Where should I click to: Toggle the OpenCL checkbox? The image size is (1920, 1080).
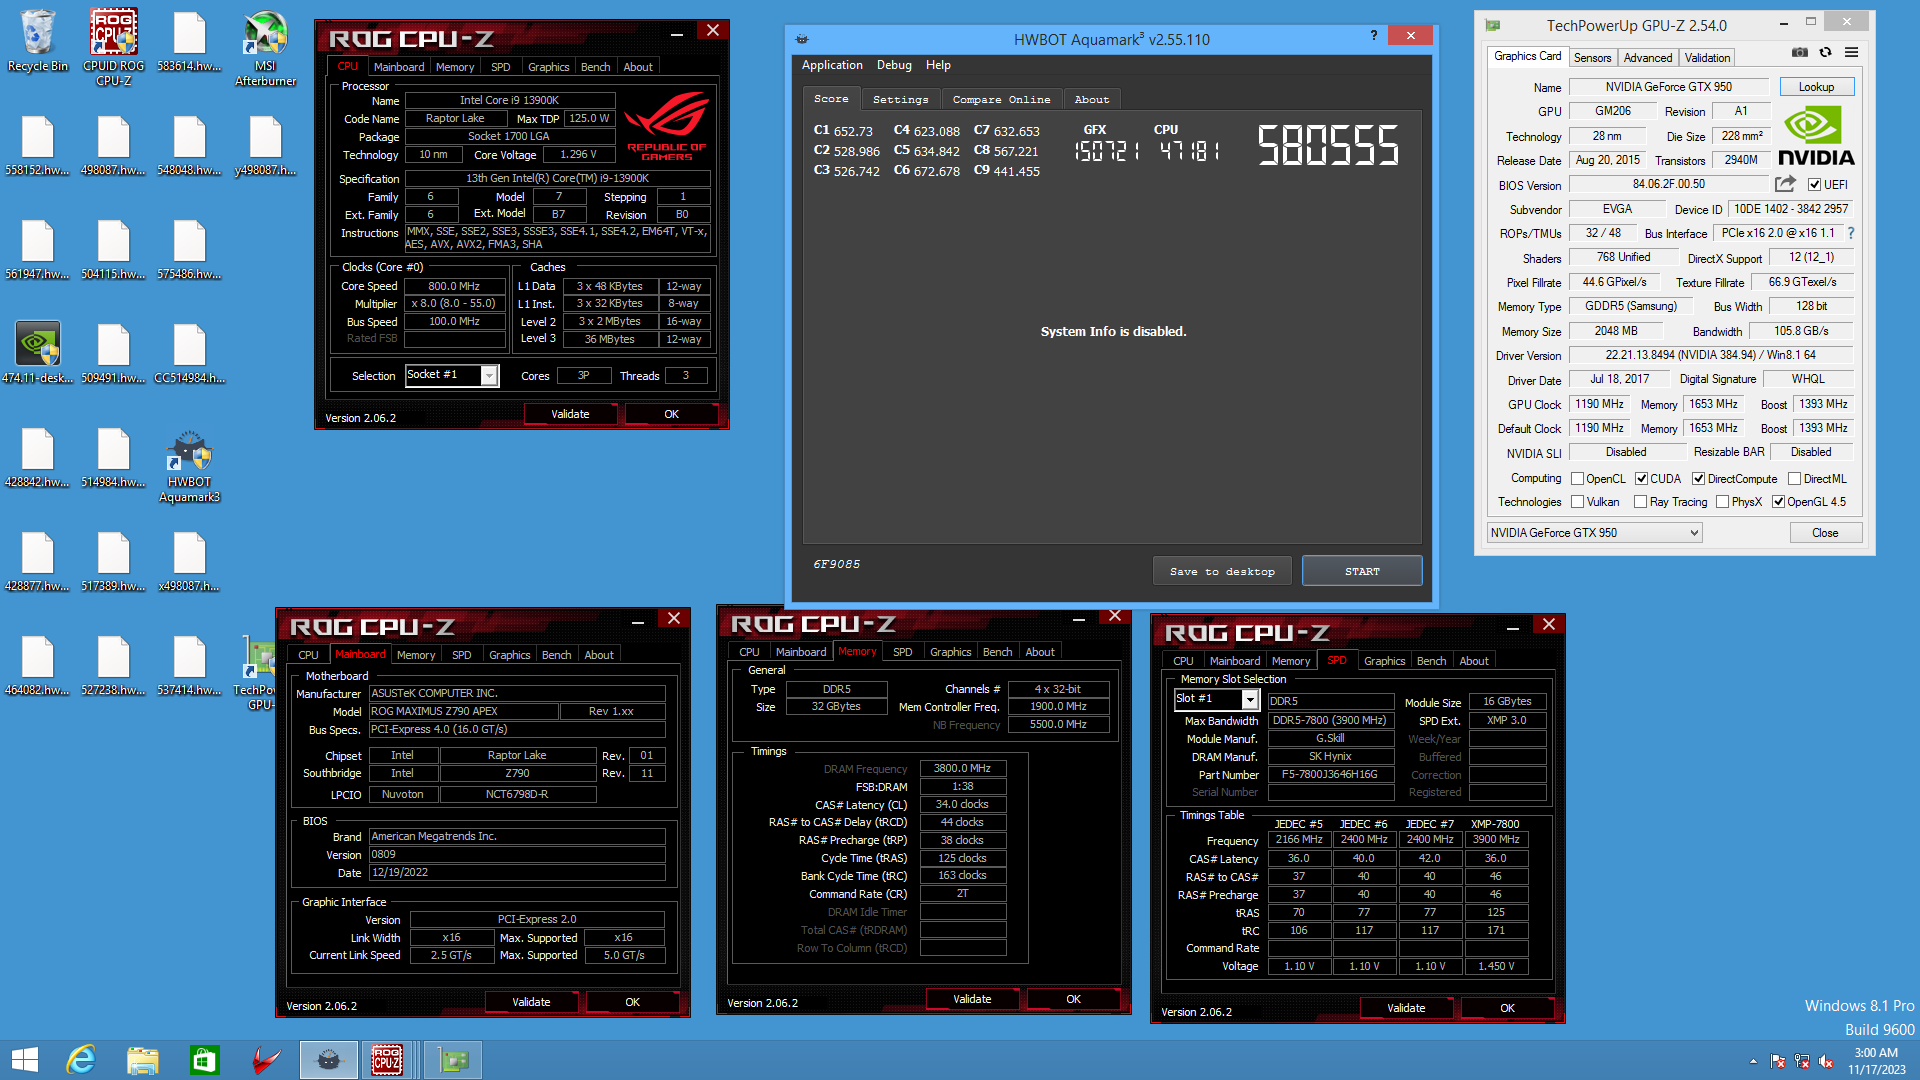click(1578, 479)
